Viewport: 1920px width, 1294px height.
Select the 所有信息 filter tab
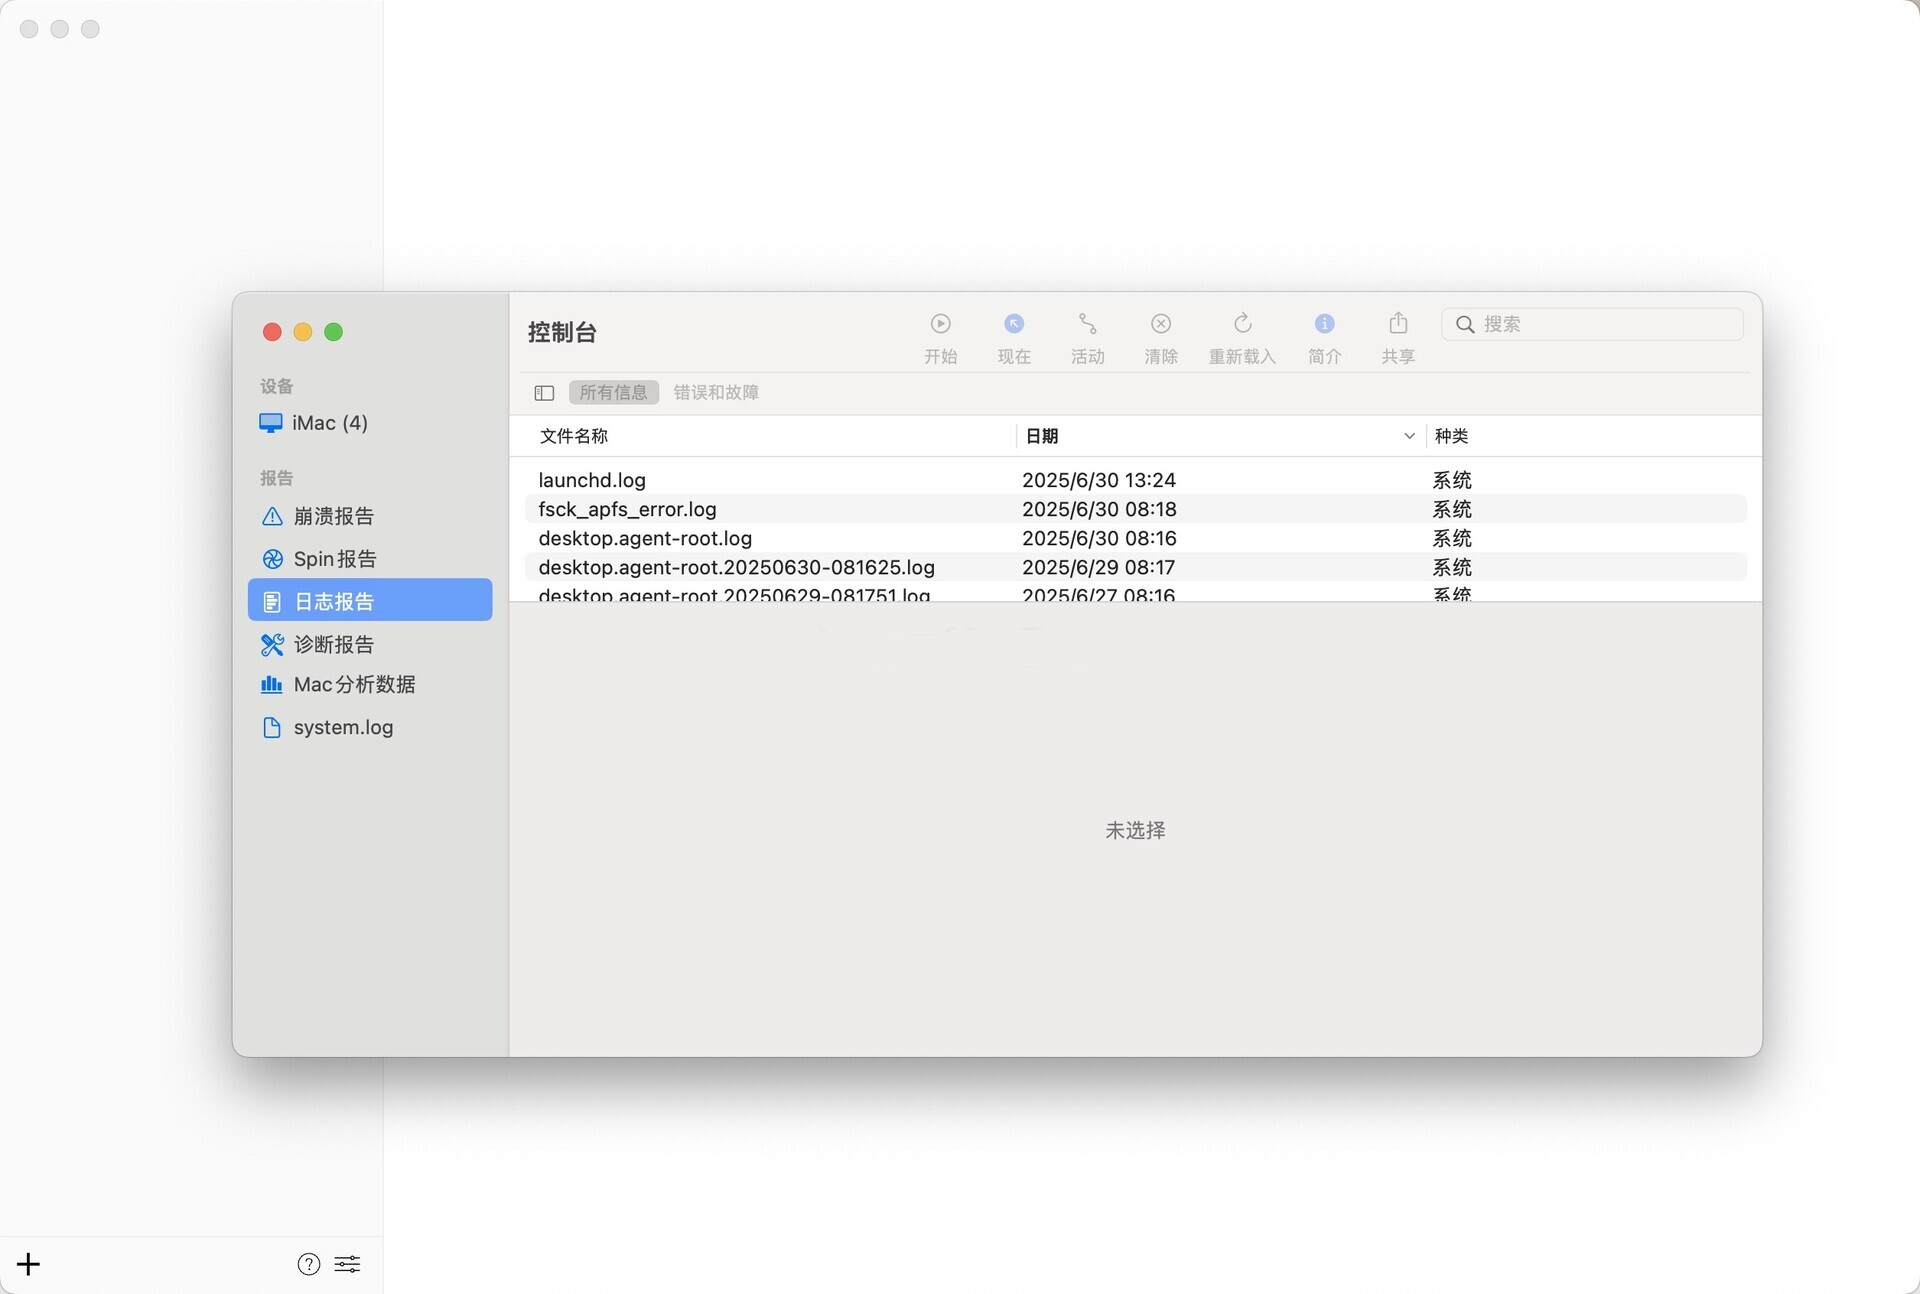(x=614, y=392)
